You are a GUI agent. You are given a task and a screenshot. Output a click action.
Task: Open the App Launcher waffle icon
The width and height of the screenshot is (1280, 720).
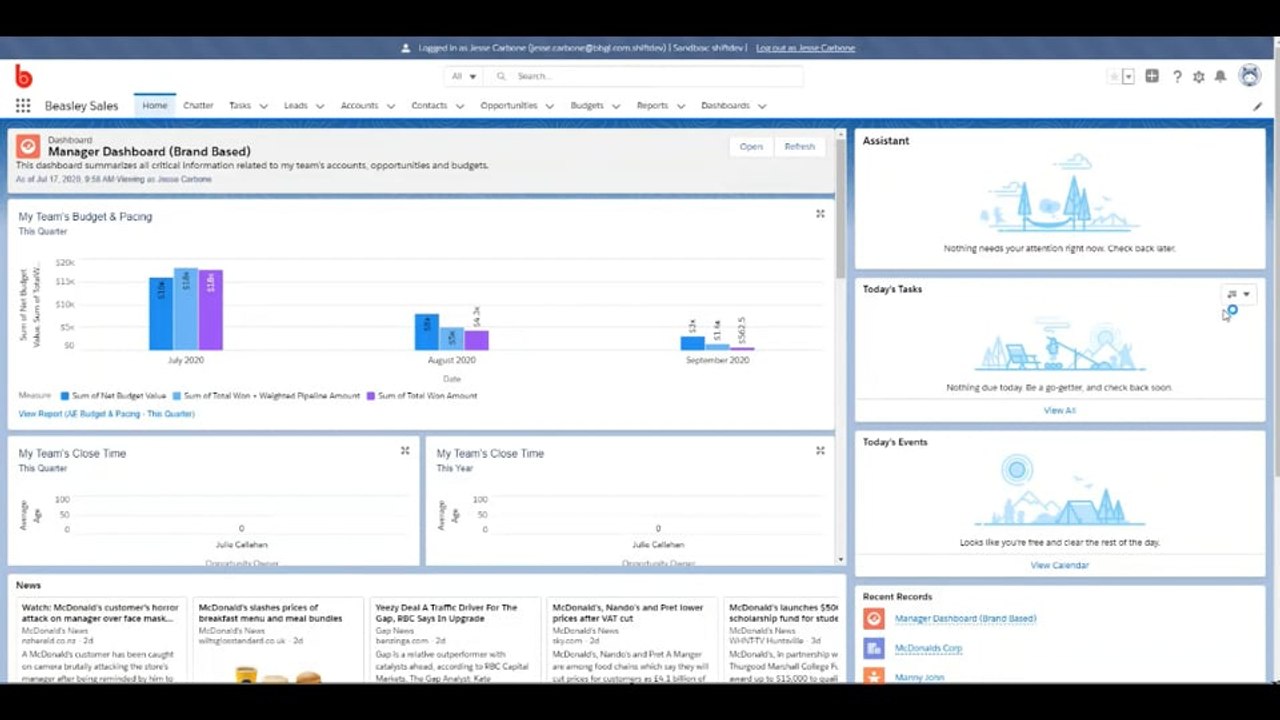23,106
